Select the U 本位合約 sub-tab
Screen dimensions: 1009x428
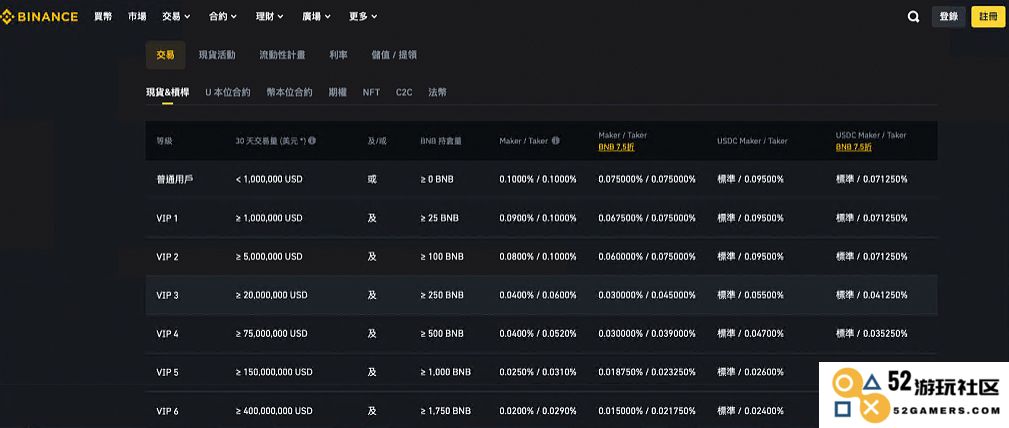[x=228, y=93]
